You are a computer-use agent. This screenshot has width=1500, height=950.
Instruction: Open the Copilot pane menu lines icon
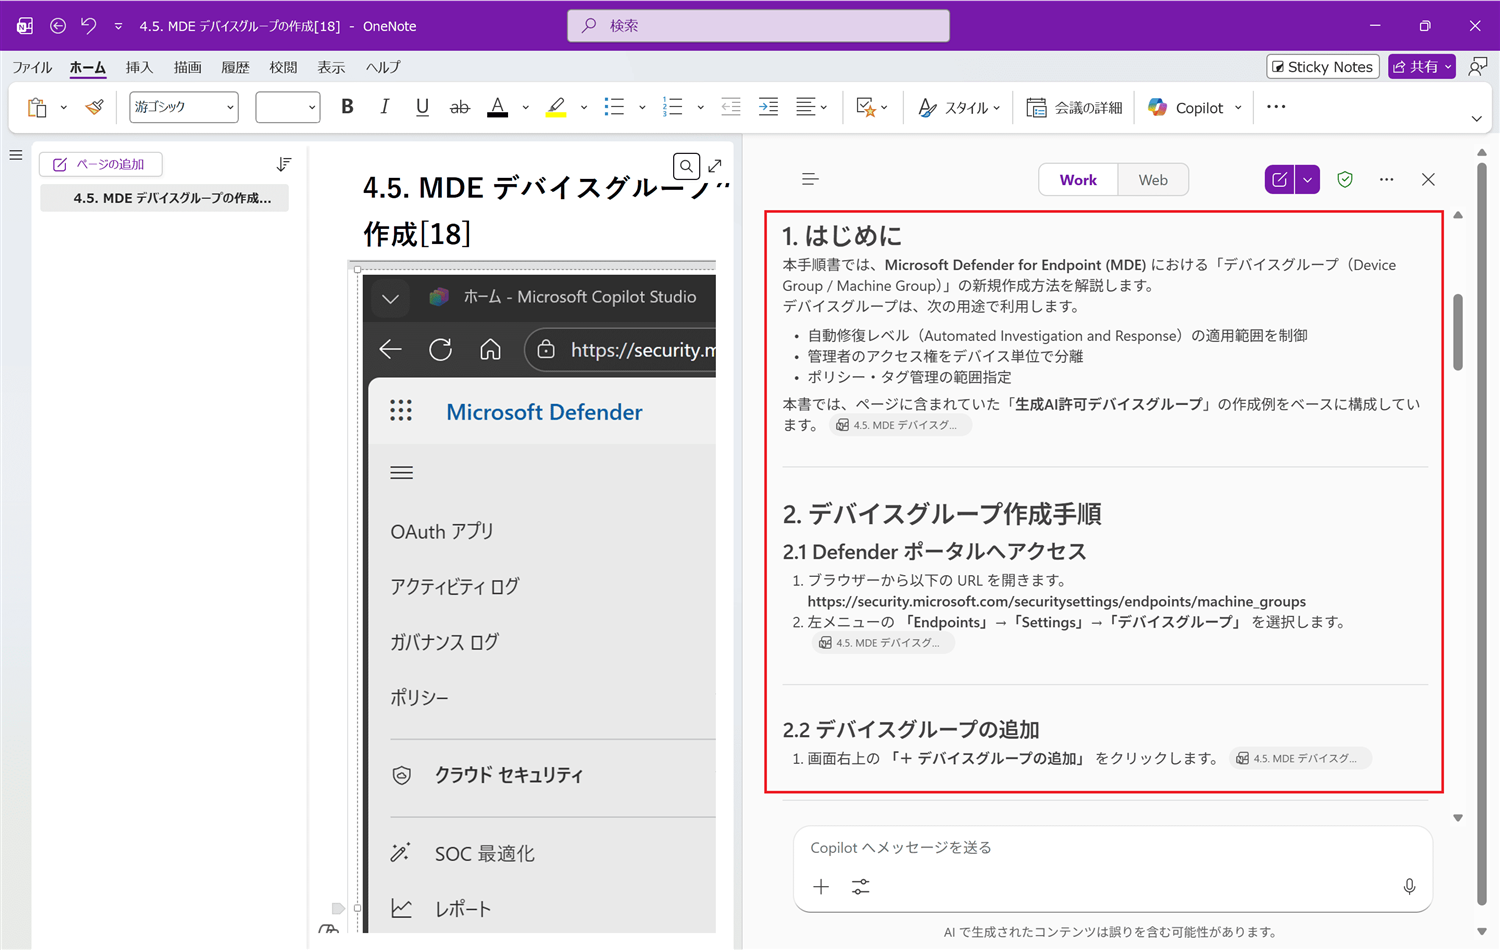click(810, 180)
